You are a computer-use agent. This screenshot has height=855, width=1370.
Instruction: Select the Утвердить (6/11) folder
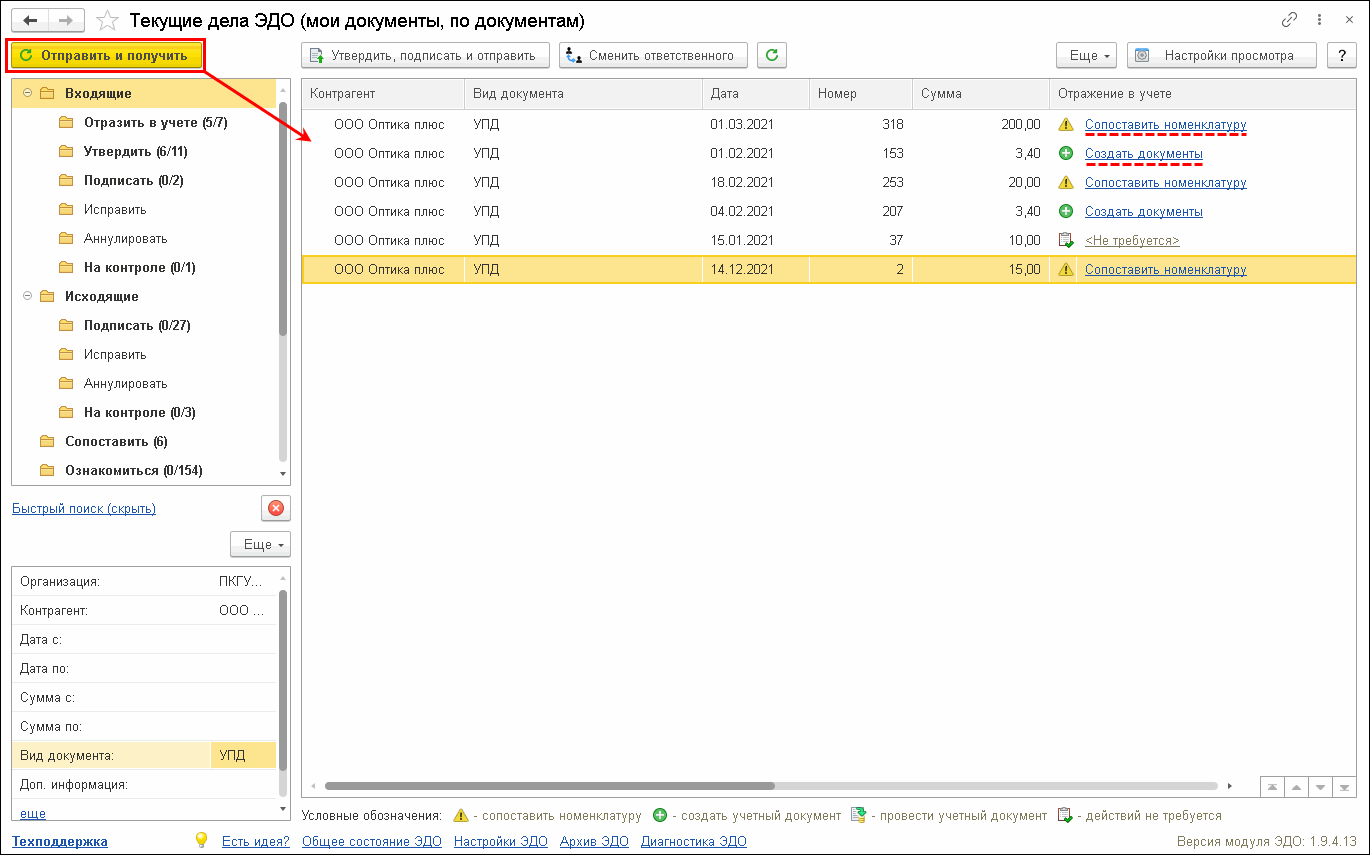point(135,152)
